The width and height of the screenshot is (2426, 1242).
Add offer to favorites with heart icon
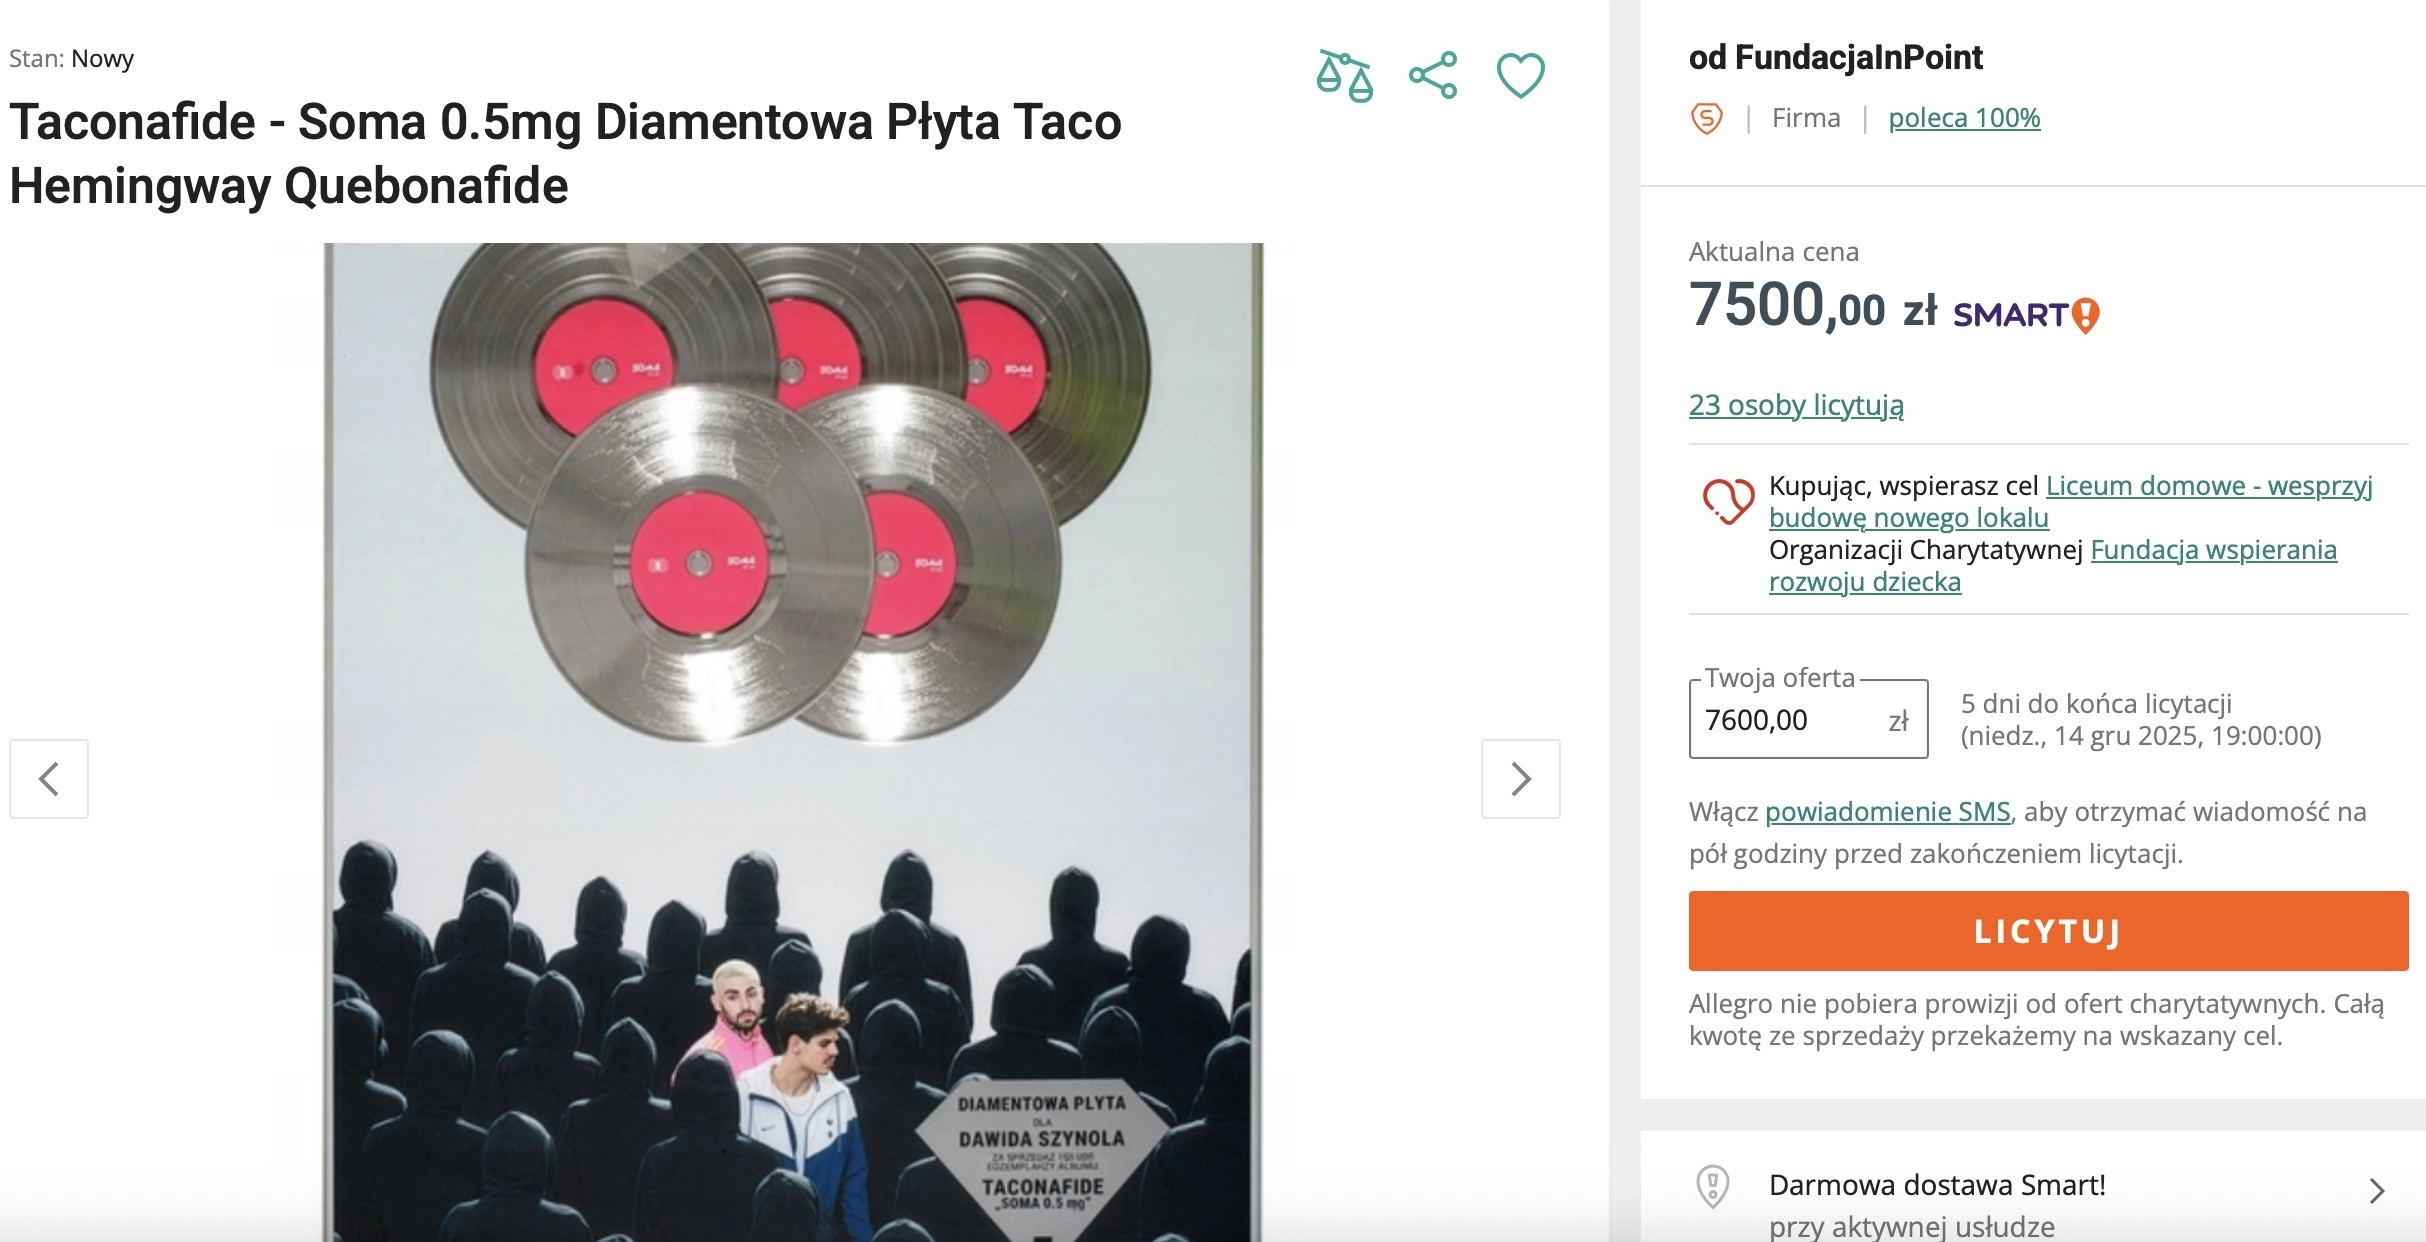tap(1520, 76)
